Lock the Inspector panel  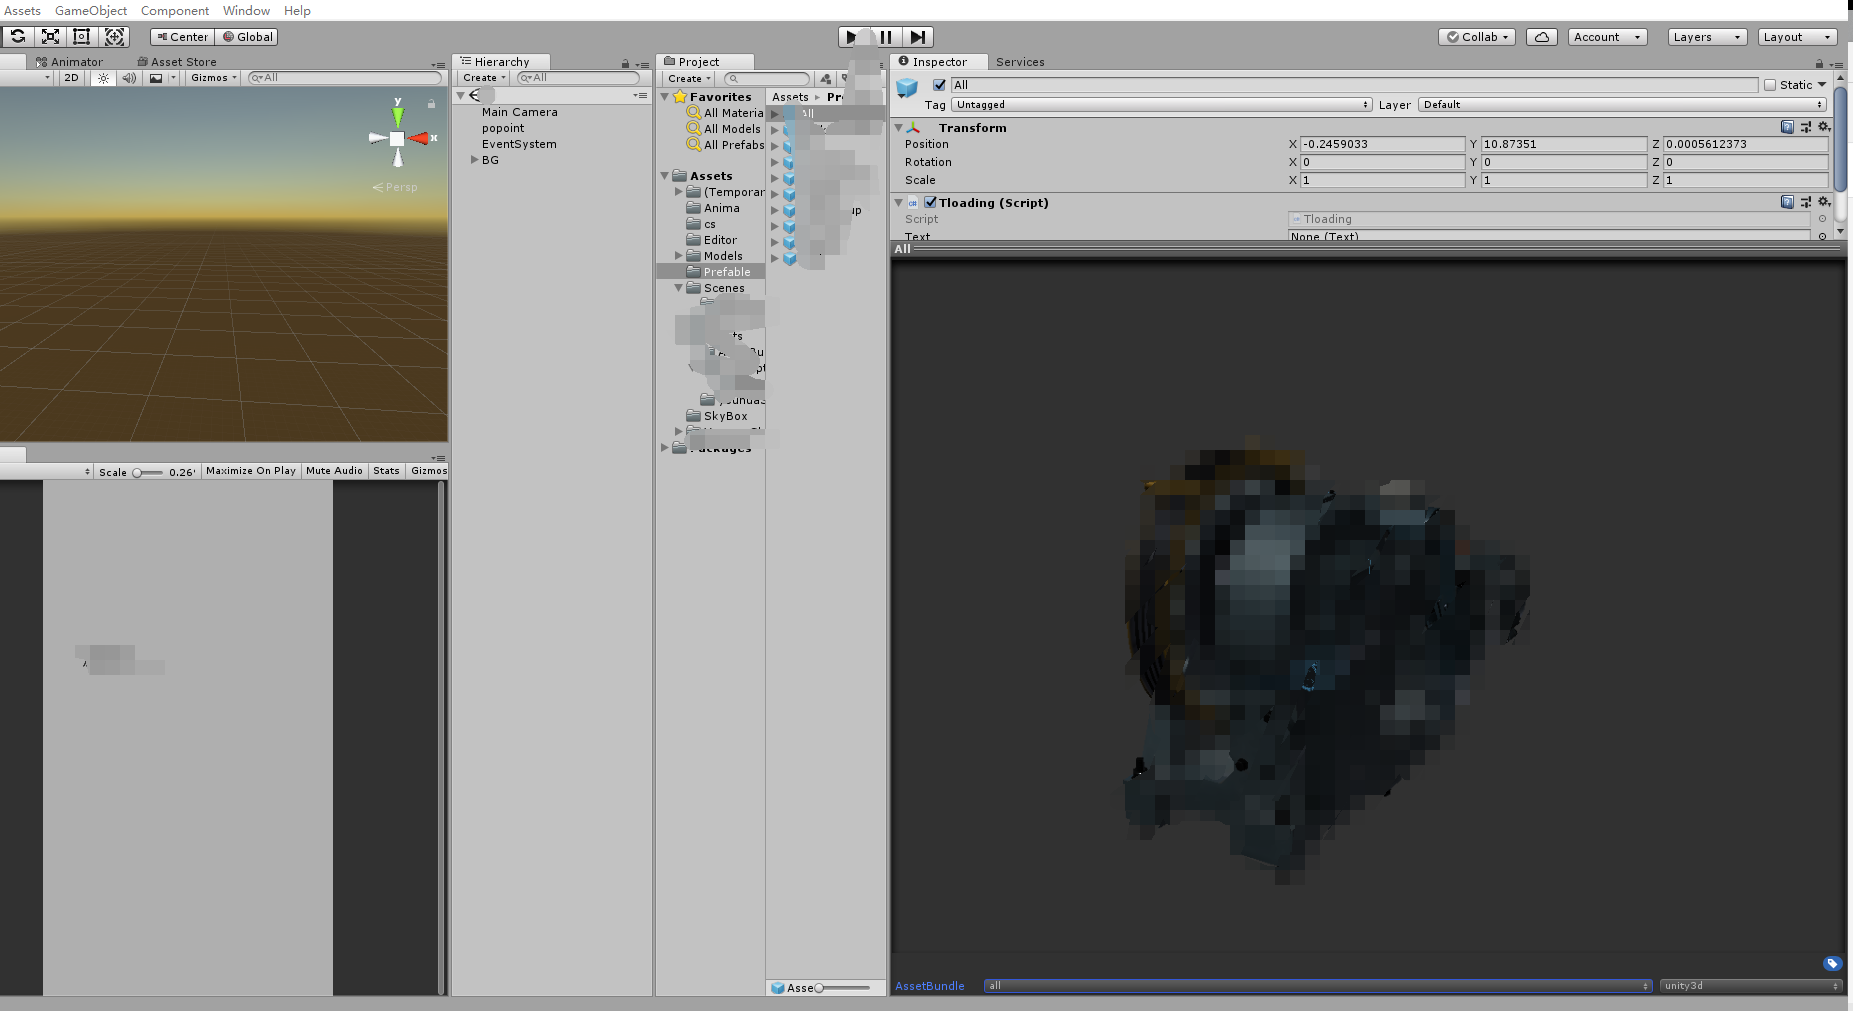coord(1819,63)
